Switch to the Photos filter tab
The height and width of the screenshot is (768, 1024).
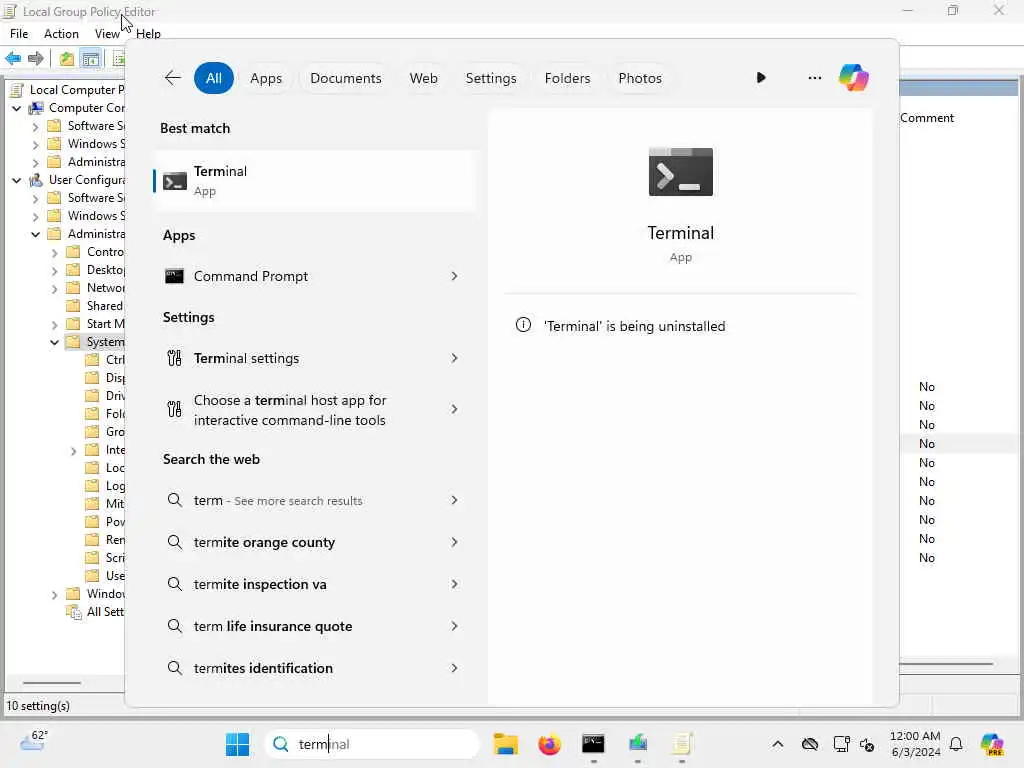click(639, 78)
